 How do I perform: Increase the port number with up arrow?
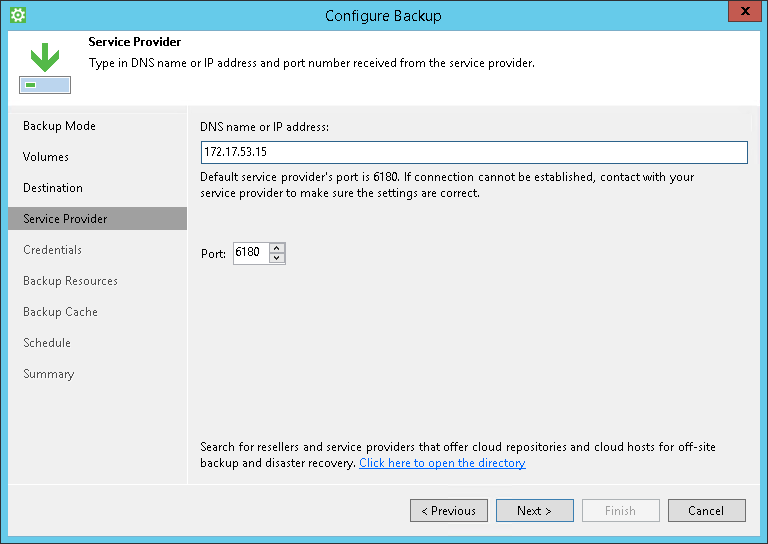[277, 248]
